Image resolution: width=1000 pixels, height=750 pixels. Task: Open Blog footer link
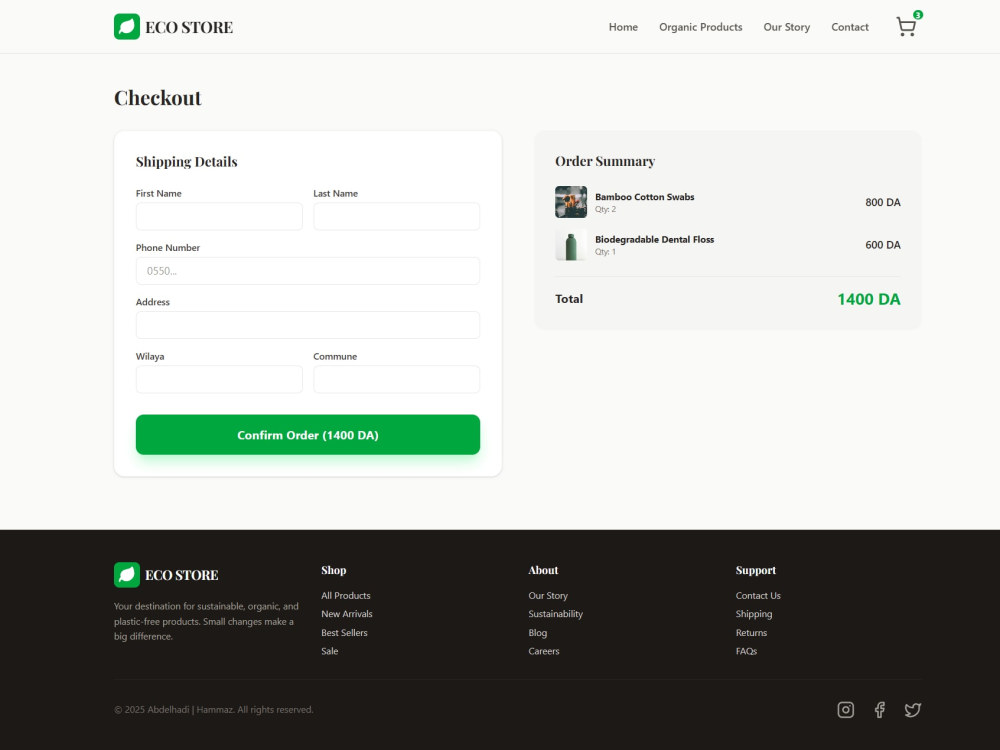click(x=538, y=633)
